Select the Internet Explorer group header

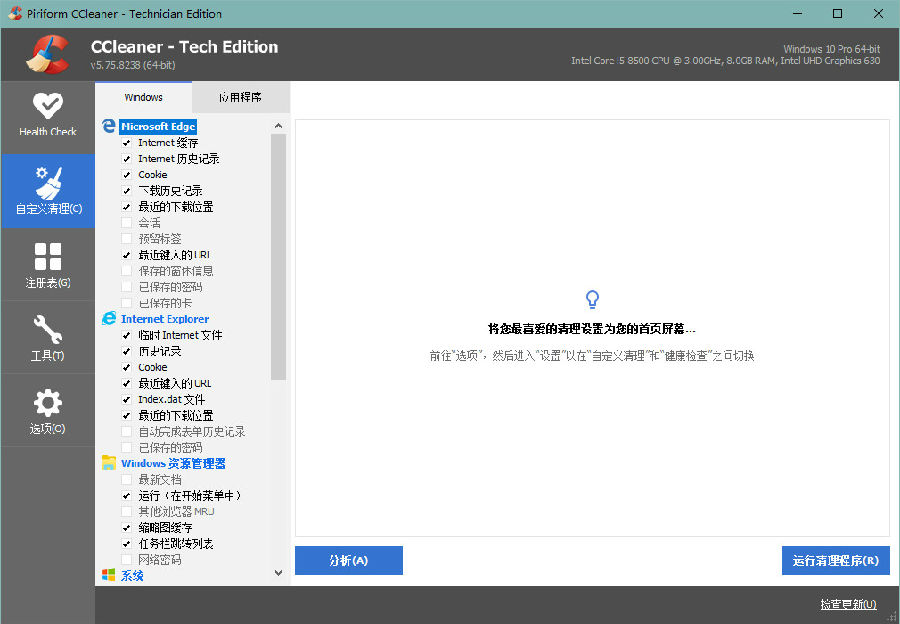pyautogui.click(x=165, y=319)
